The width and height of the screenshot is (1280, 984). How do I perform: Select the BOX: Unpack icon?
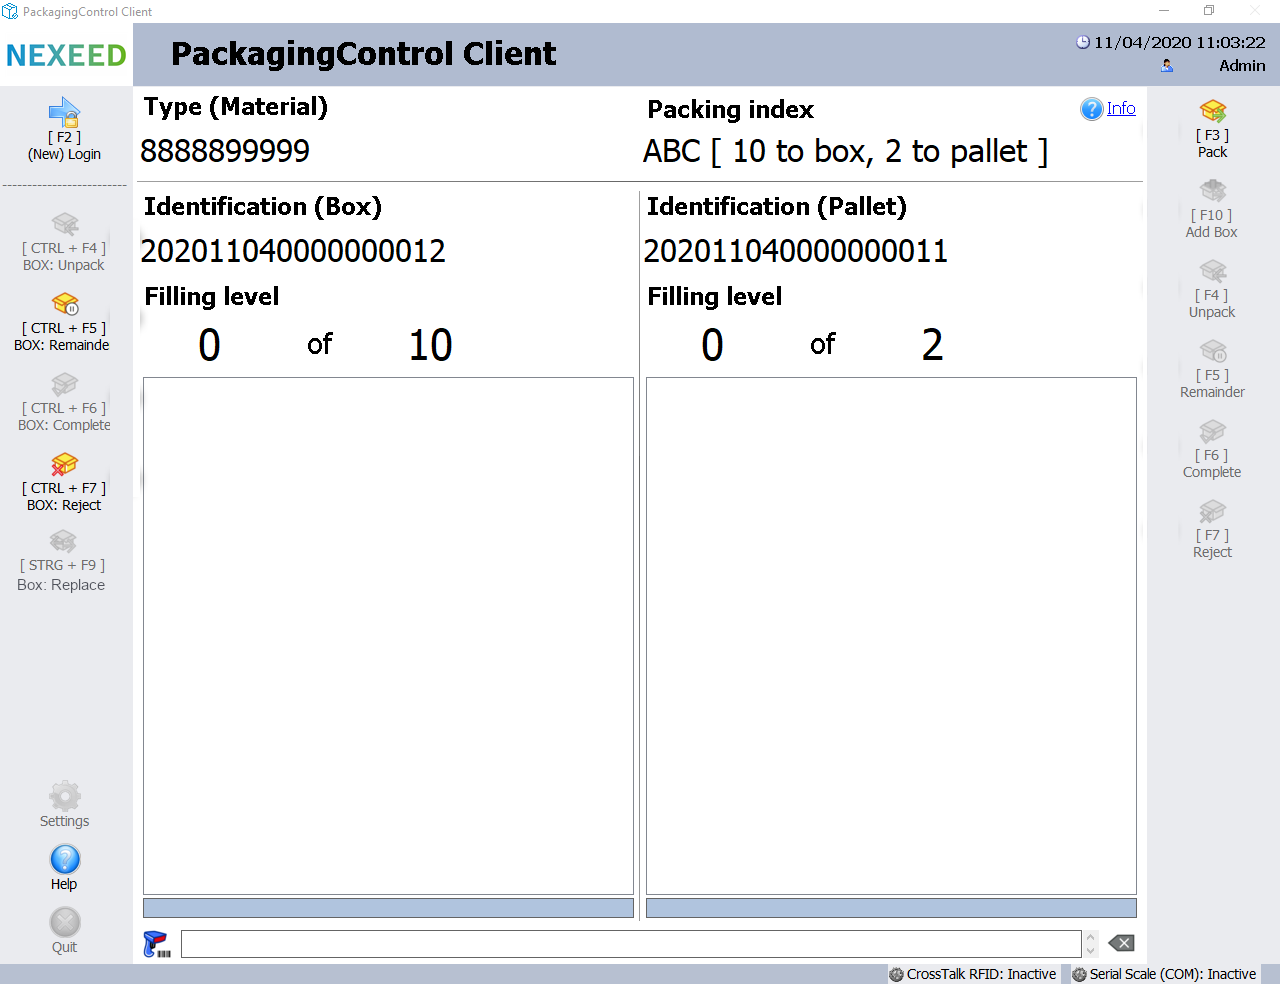pyautogui.click(x=65, y=224)
